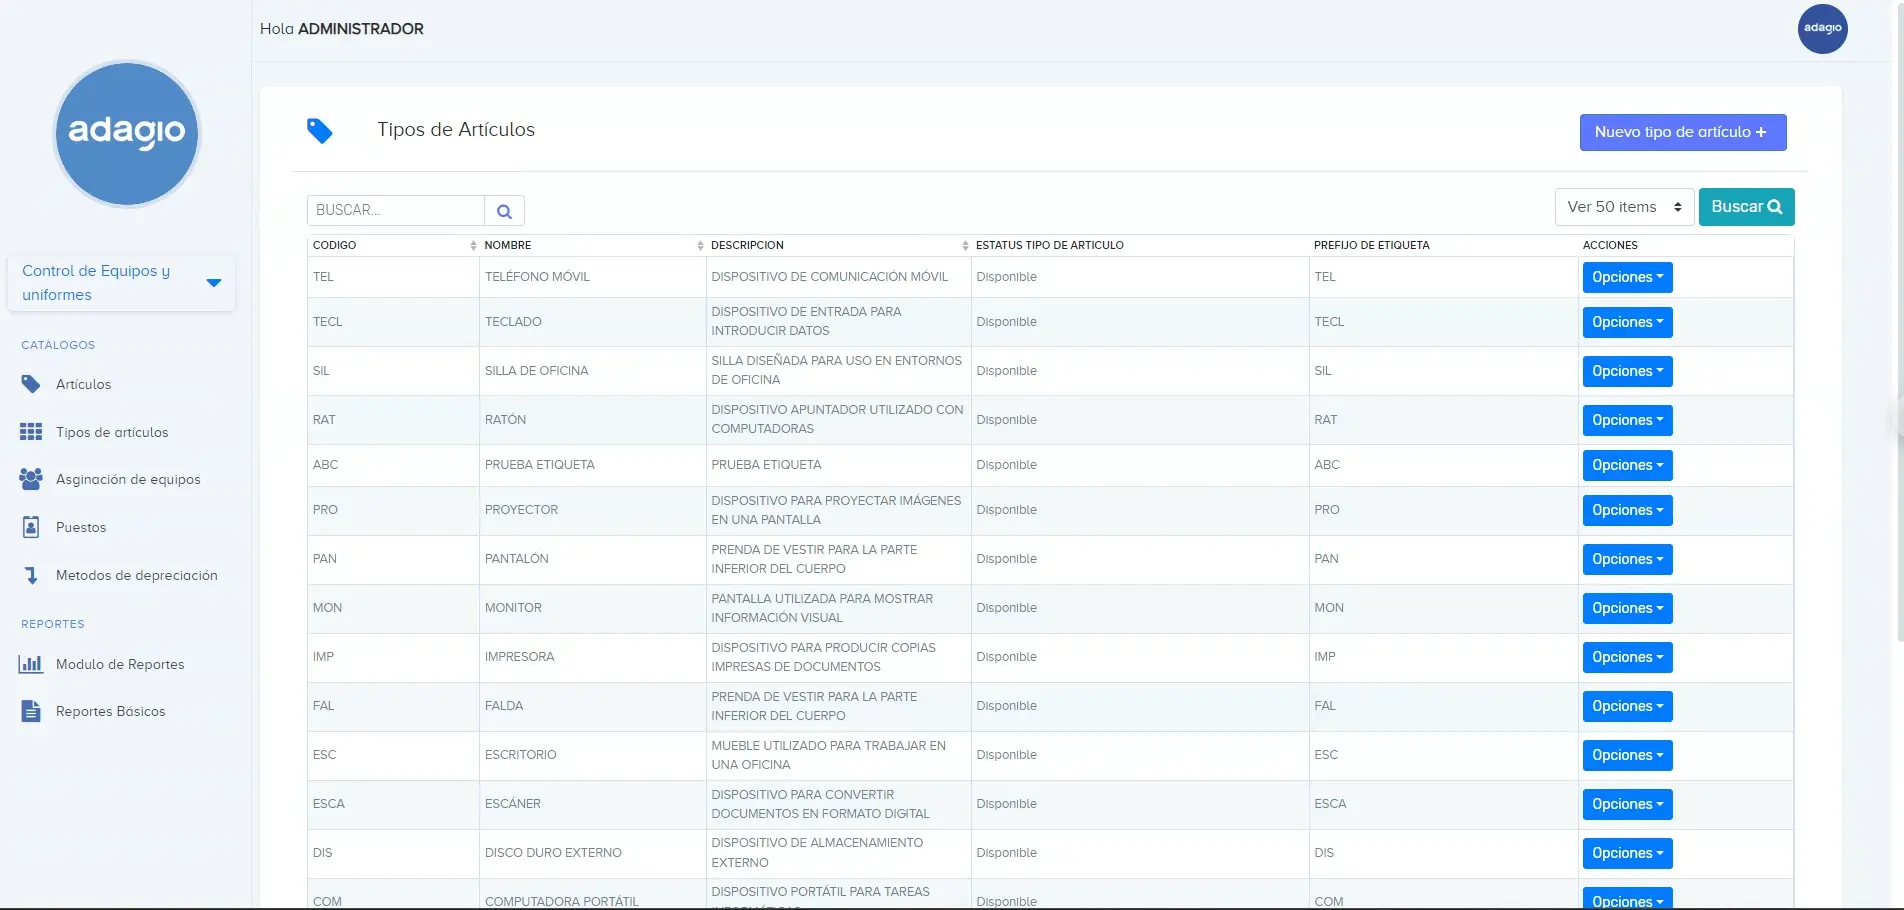Sort table by NOMBRE column arrows
This screenshot has width=1904, height=910.
coord(700,245)
